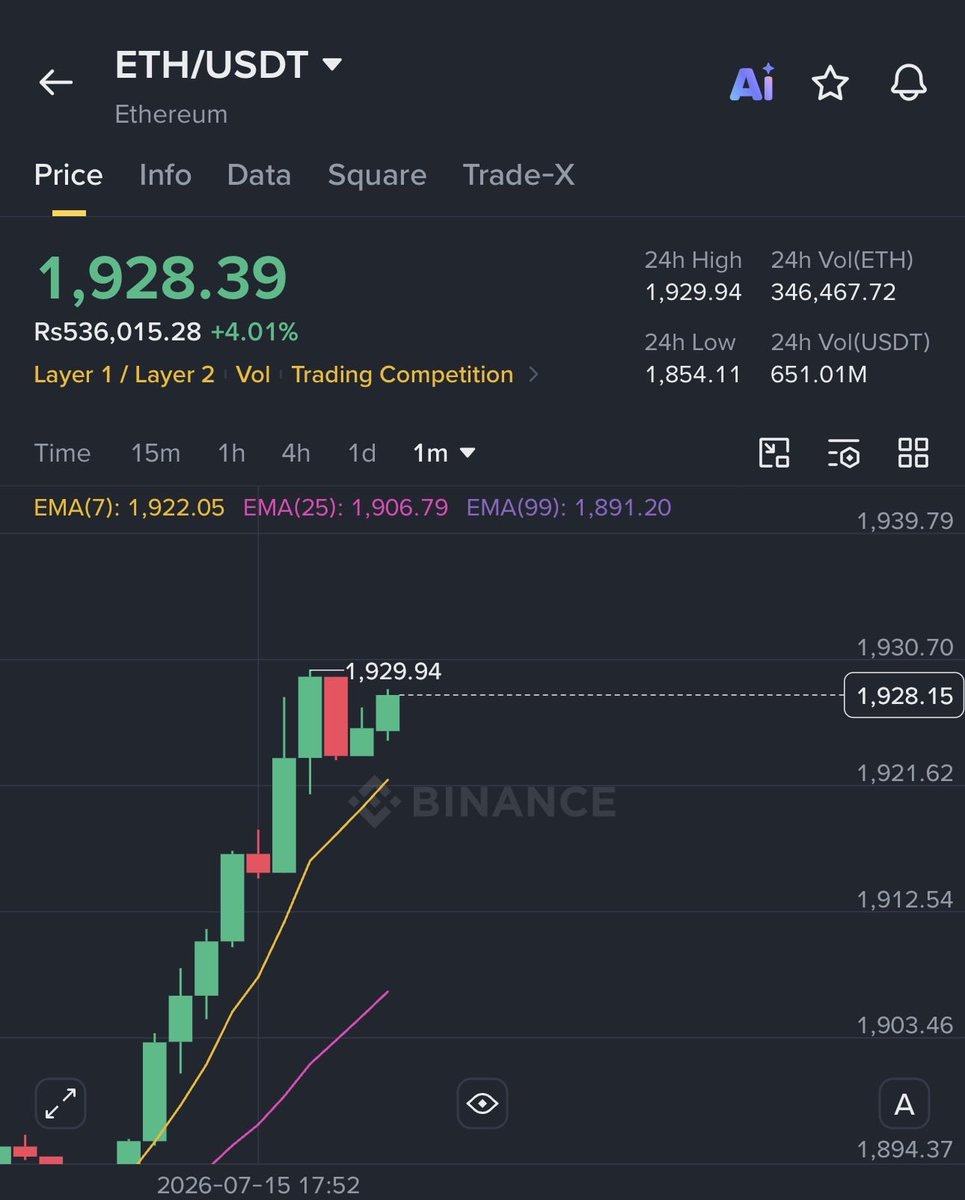Click the large price 1,928.39

coord(162,278)
